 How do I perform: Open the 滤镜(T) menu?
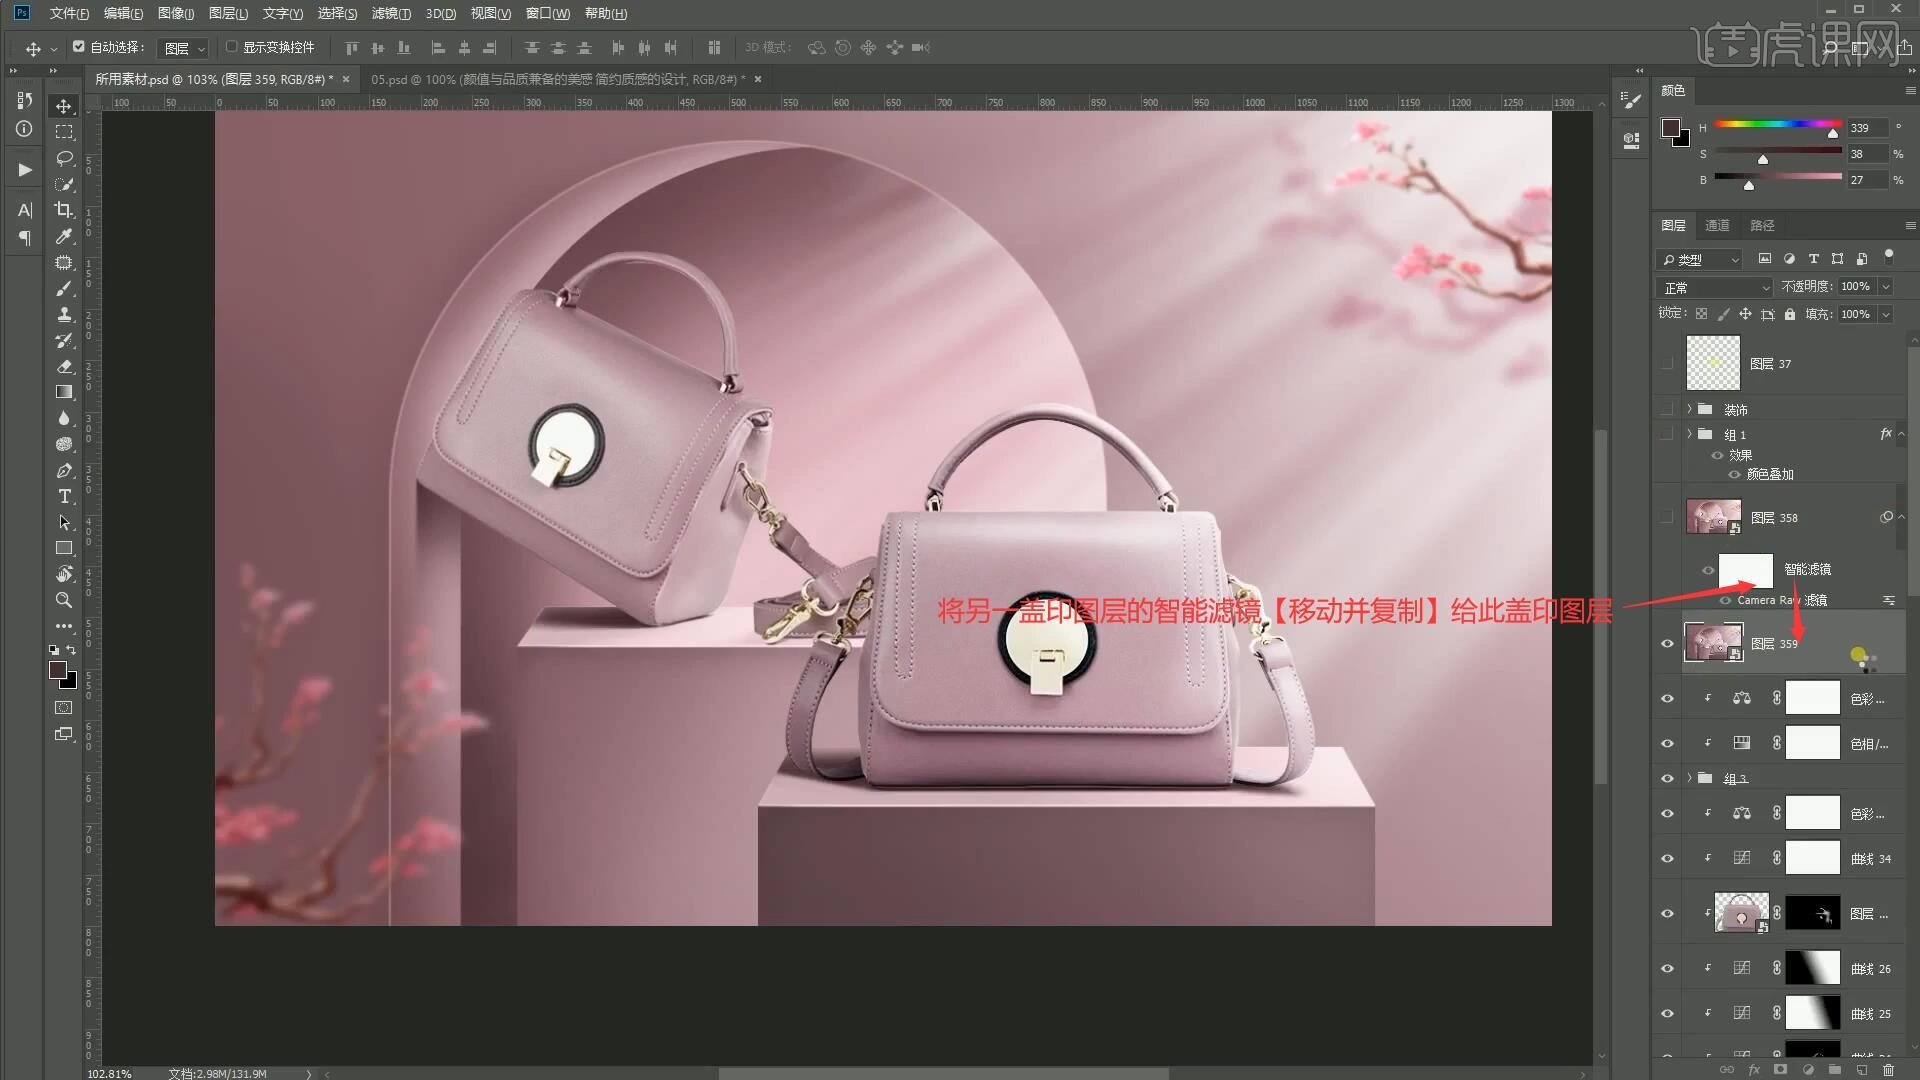[390, 13]
